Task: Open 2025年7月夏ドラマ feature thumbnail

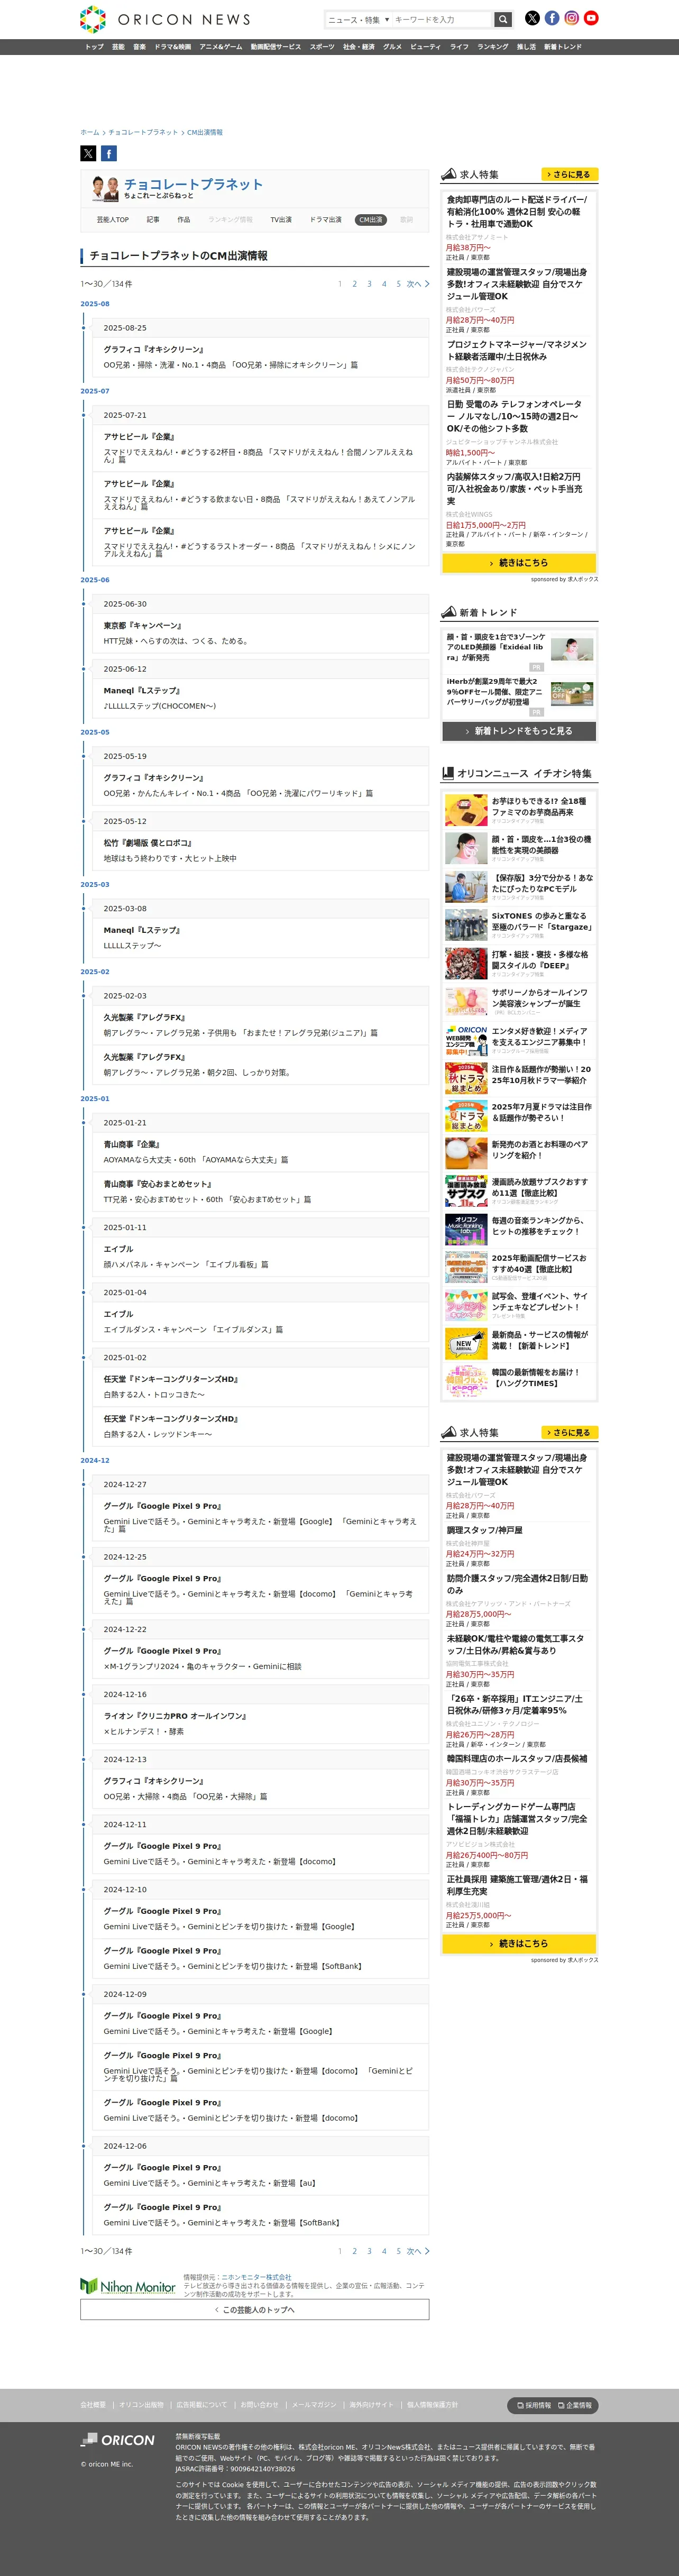Action: pyautogui.click(x=466, y=1116)
